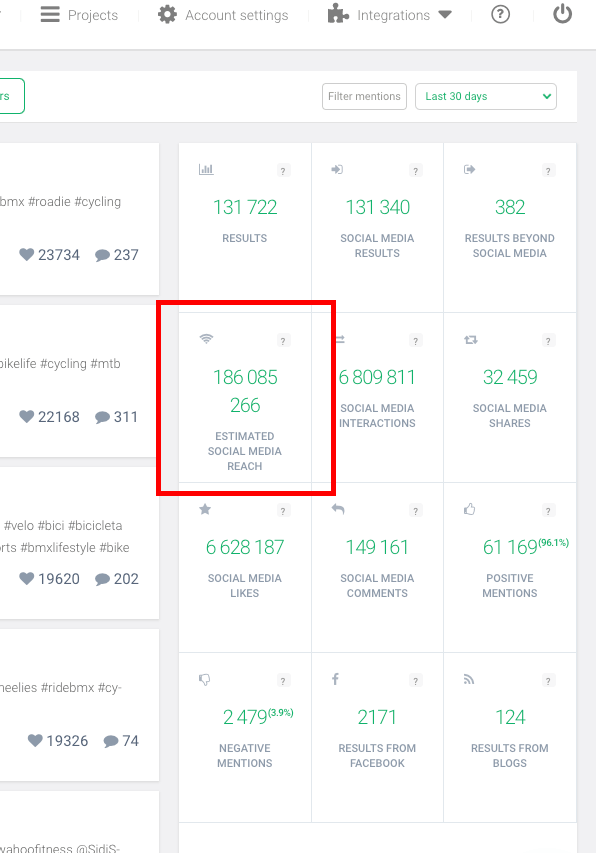Click the comment bubble icon next to 202
Viewport: 596px width, 853px height.
point(102,579)
